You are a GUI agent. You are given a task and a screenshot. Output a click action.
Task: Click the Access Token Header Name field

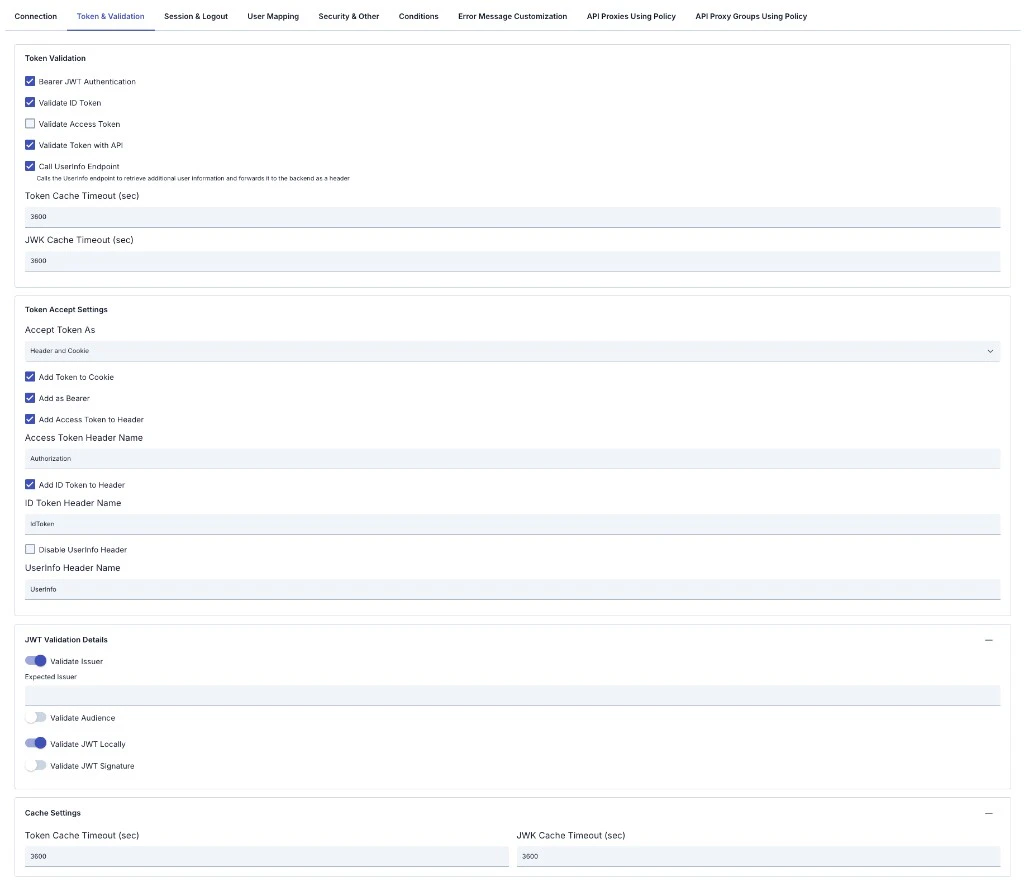512,458
